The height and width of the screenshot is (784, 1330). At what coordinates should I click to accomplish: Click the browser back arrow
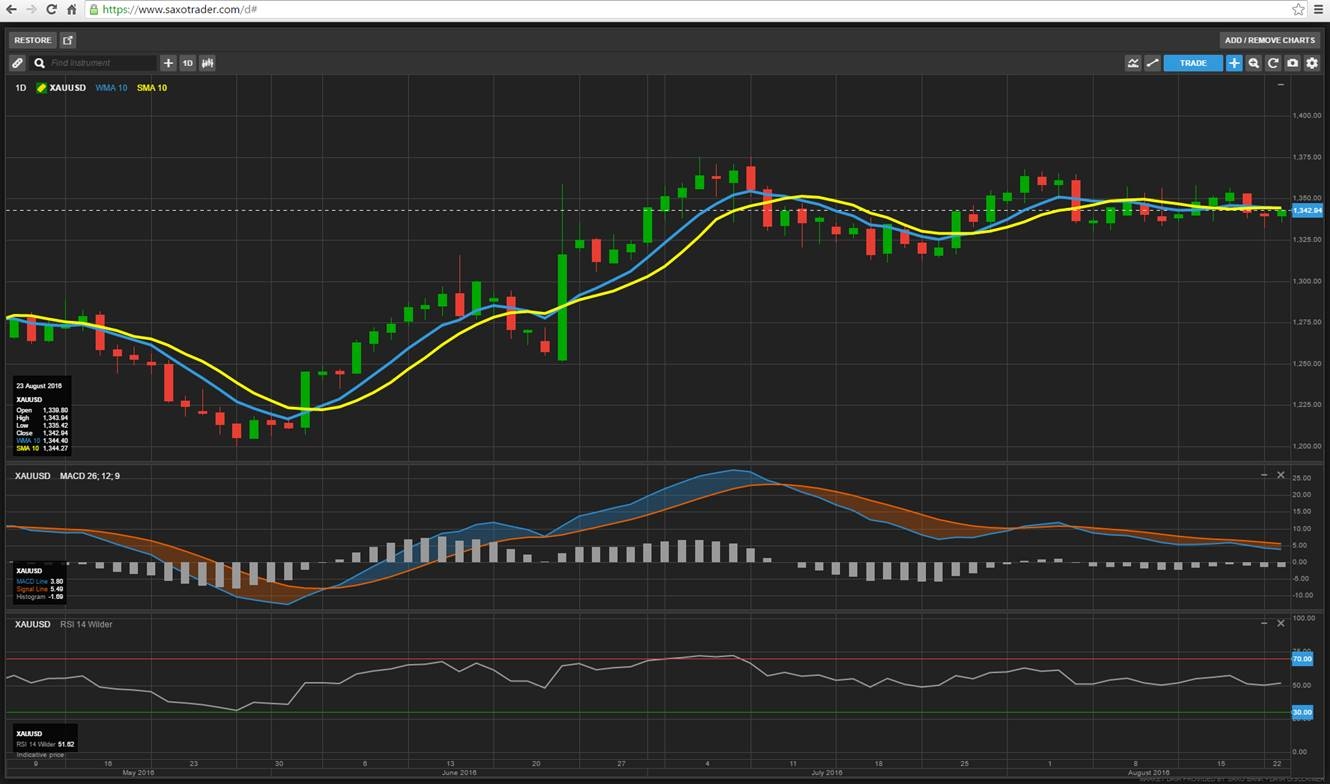pyautogui.click(x=12, y=9)
